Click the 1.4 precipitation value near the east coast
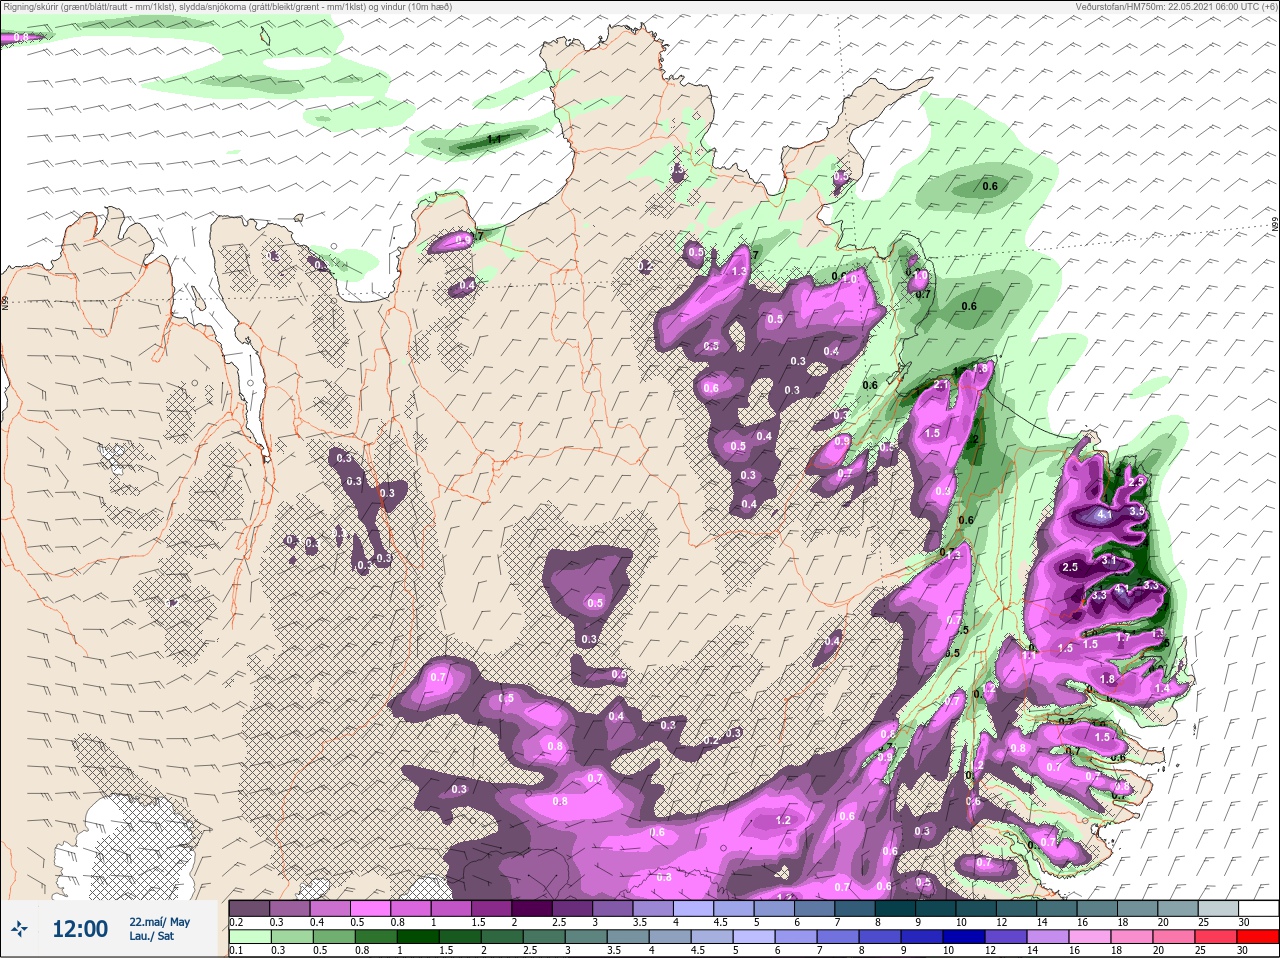The height and width of the screenshot is (958, 1280). tap(1162, 689)
